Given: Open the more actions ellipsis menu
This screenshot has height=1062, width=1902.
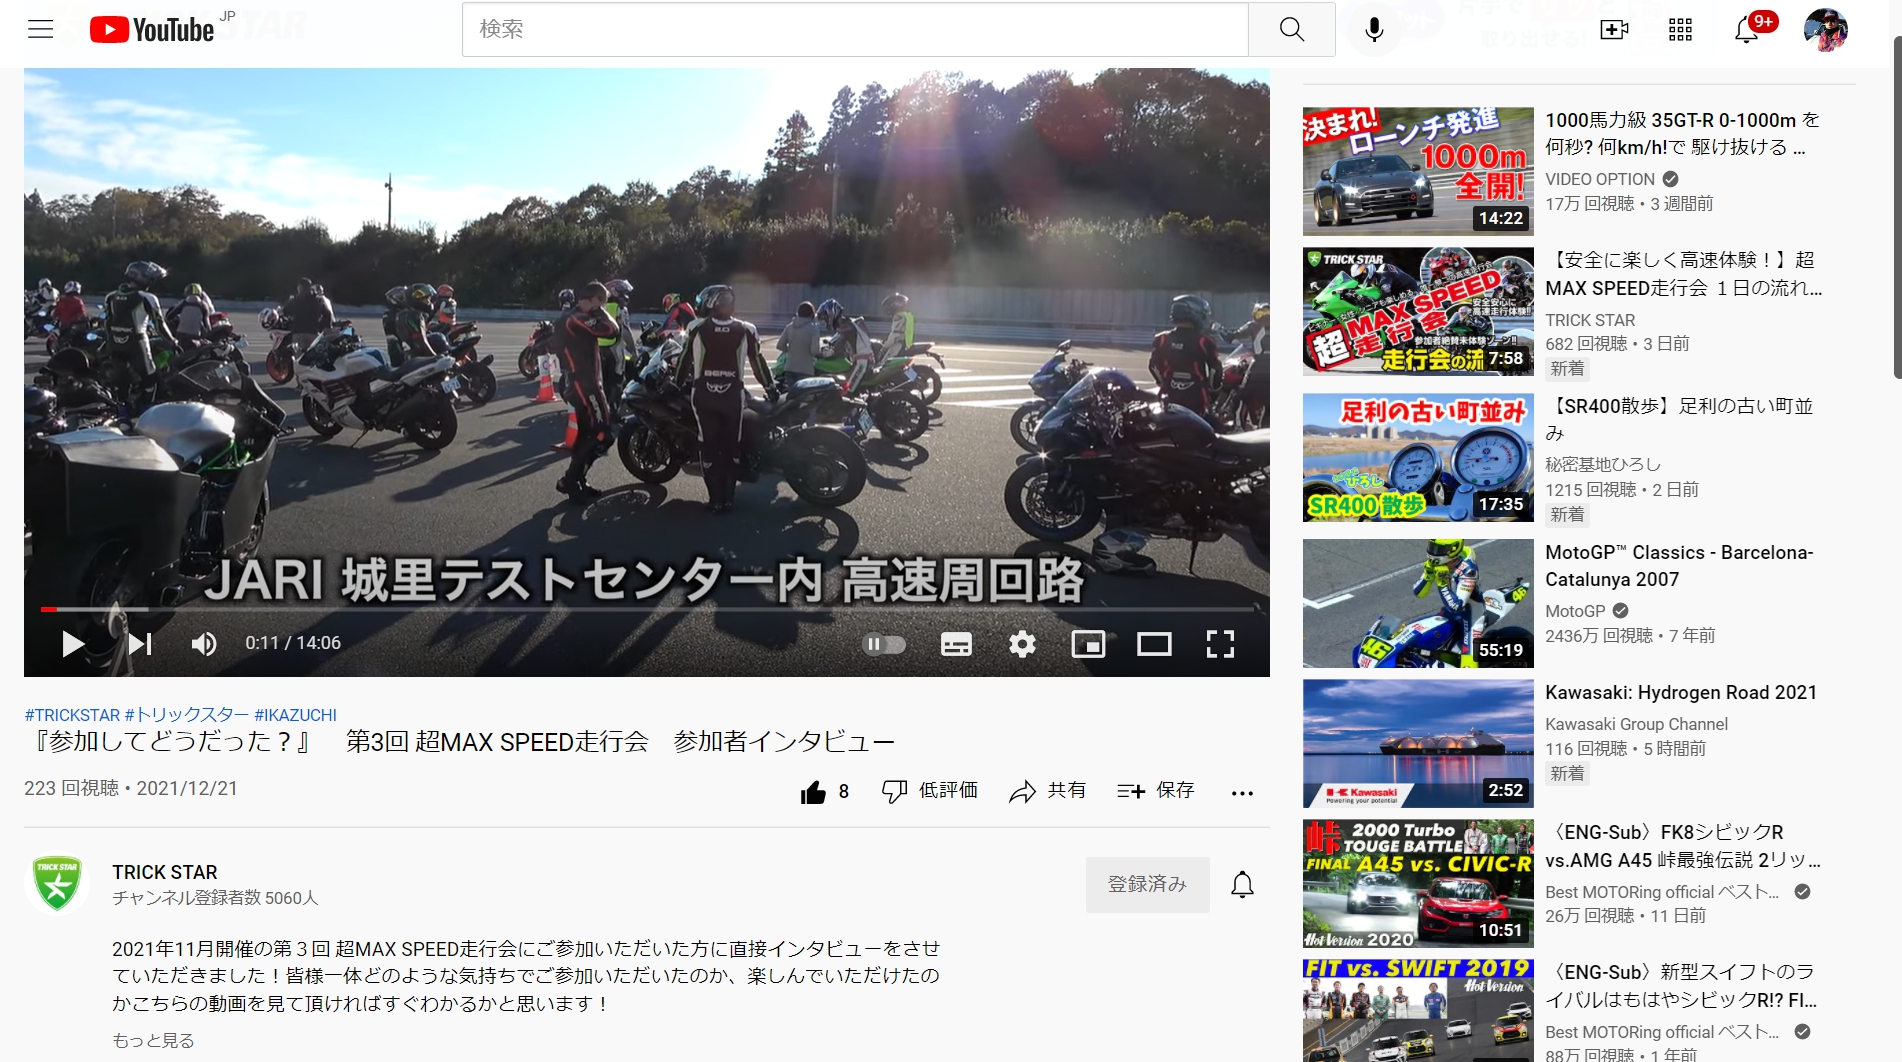Looking at the screenshot, I should (1242, 793).
